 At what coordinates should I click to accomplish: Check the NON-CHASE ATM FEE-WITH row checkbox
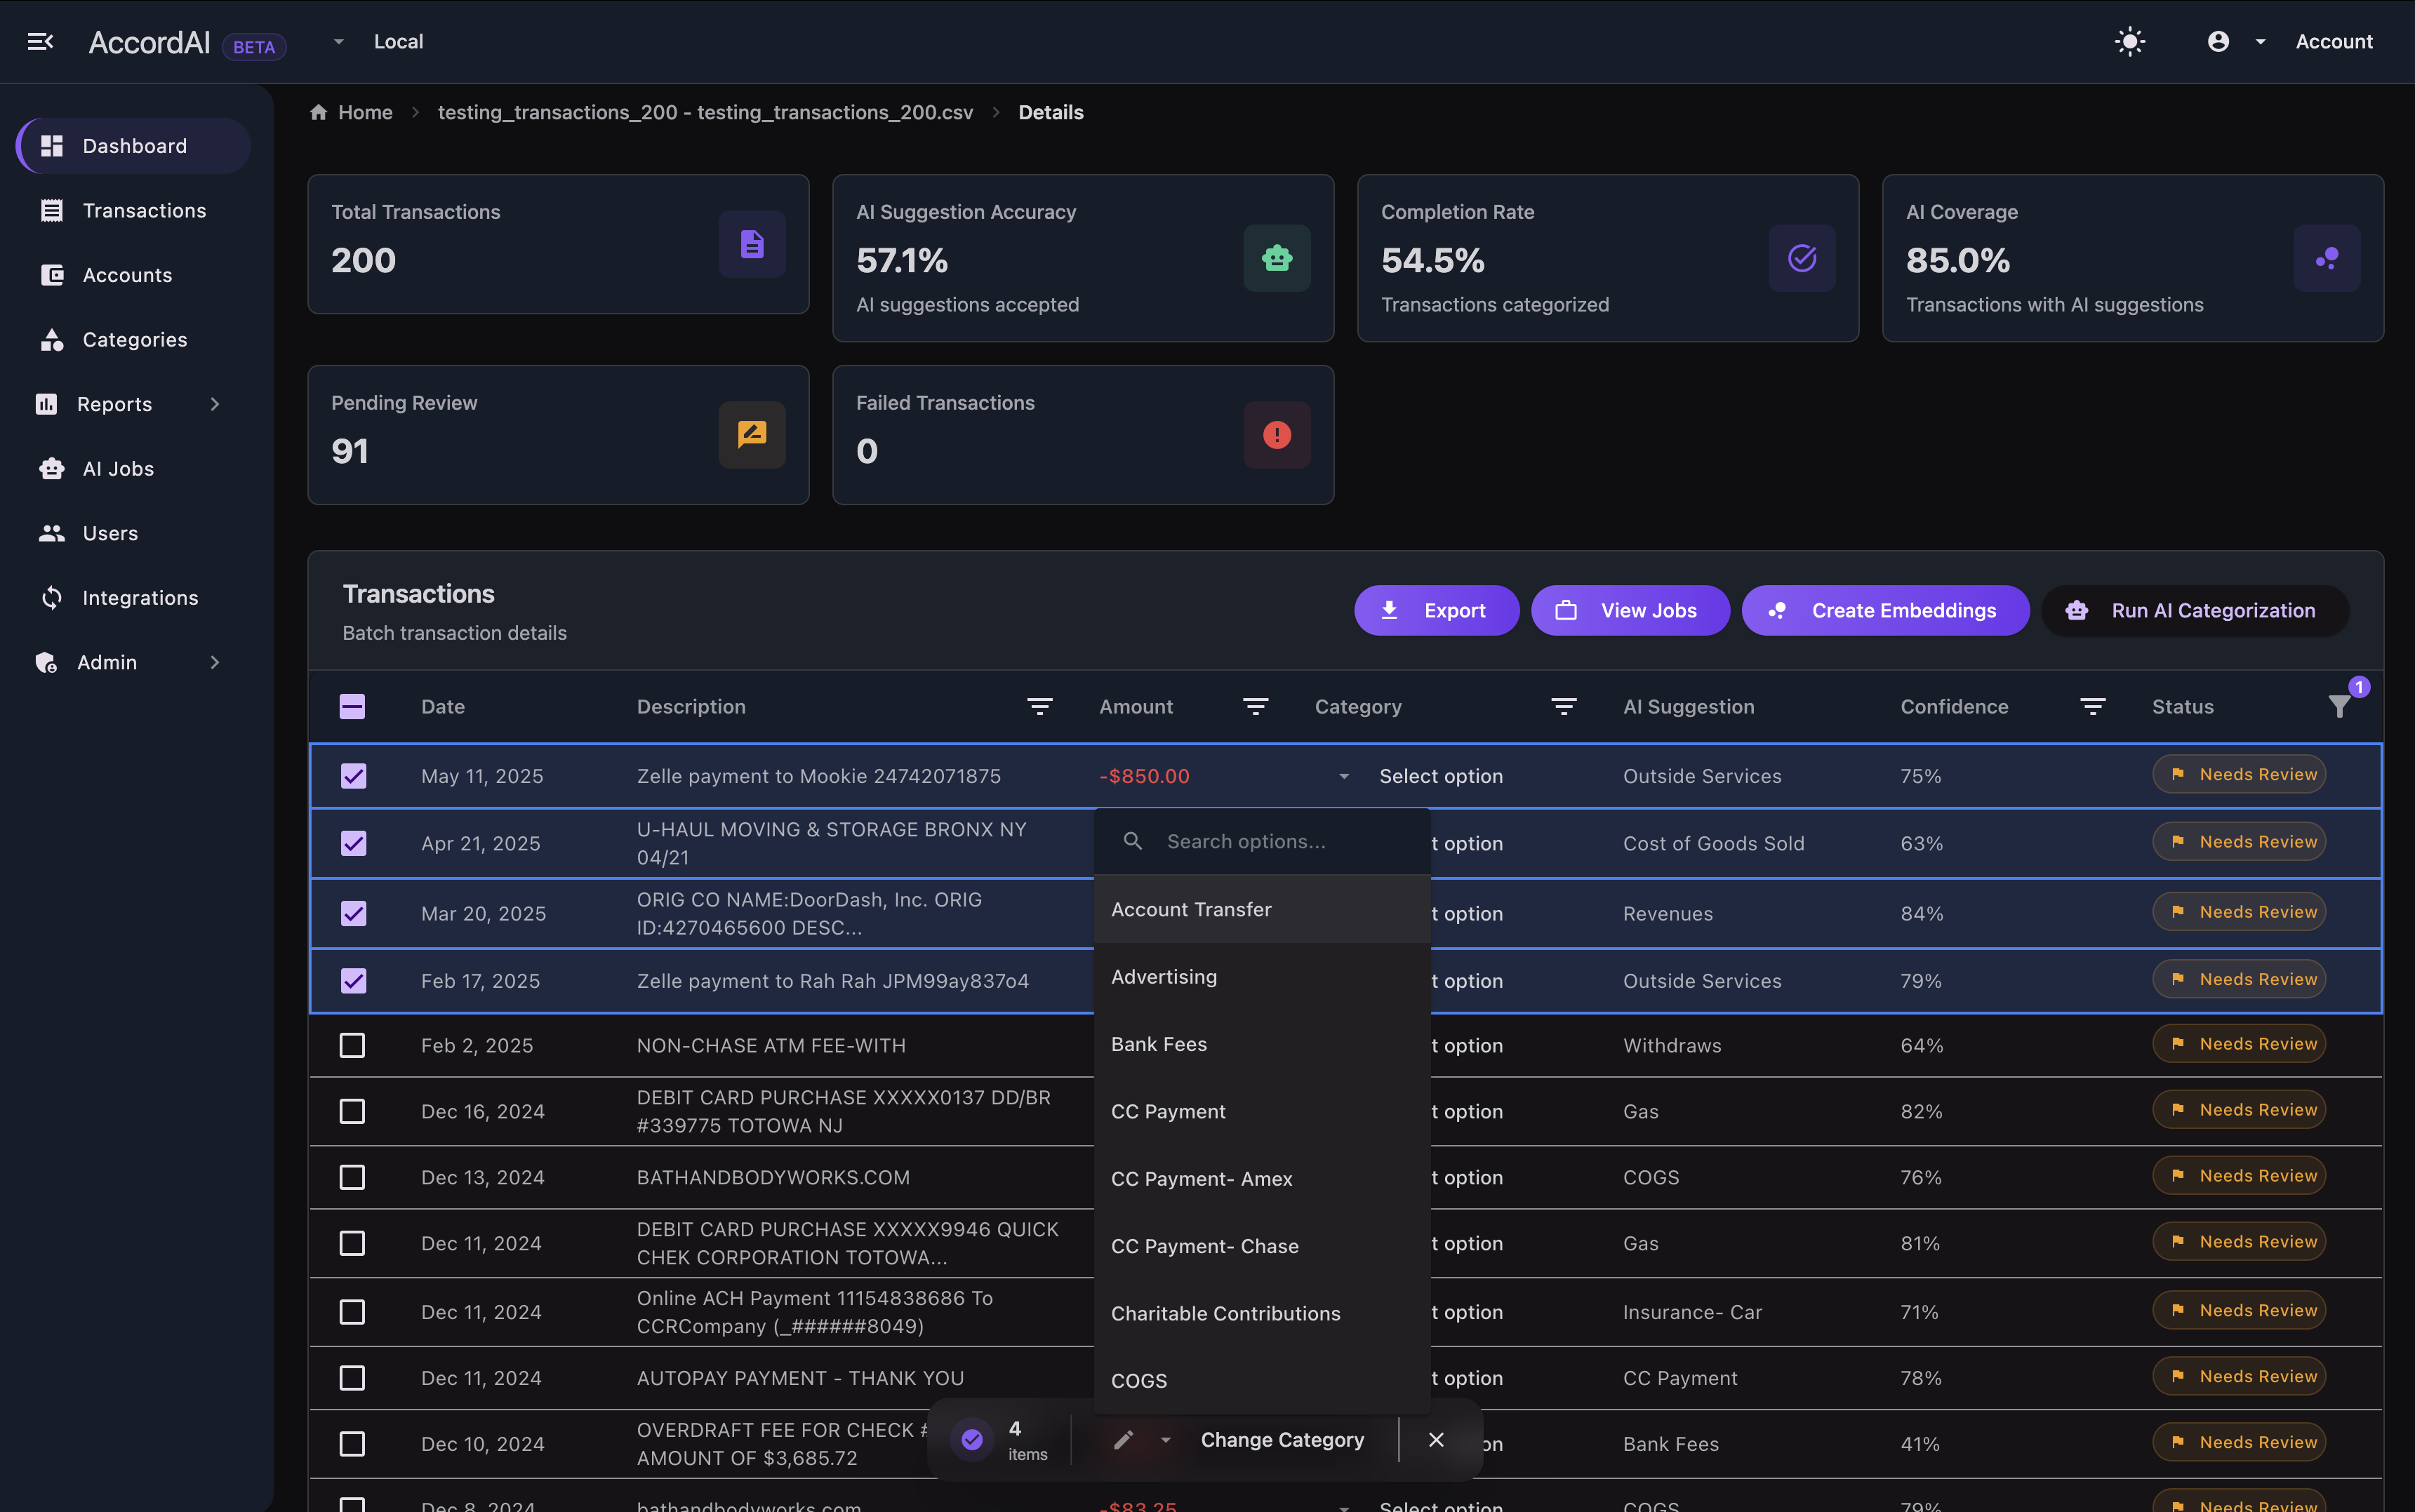(352, 1045)
